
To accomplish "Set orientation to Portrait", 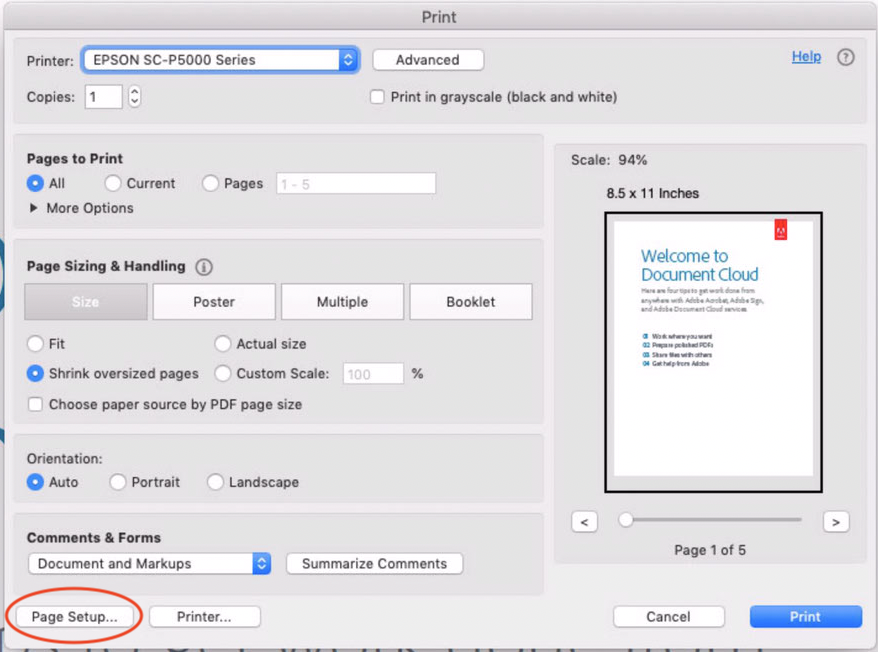I will click(118, 482).
